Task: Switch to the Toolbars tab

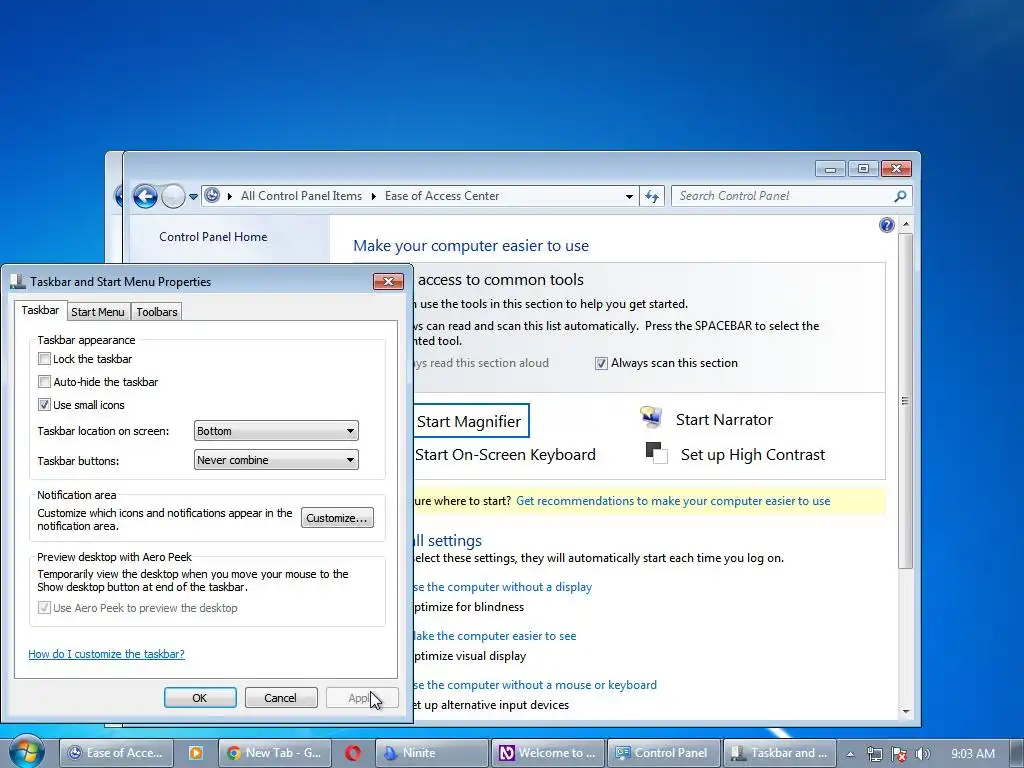Action: tap(157, 312)
